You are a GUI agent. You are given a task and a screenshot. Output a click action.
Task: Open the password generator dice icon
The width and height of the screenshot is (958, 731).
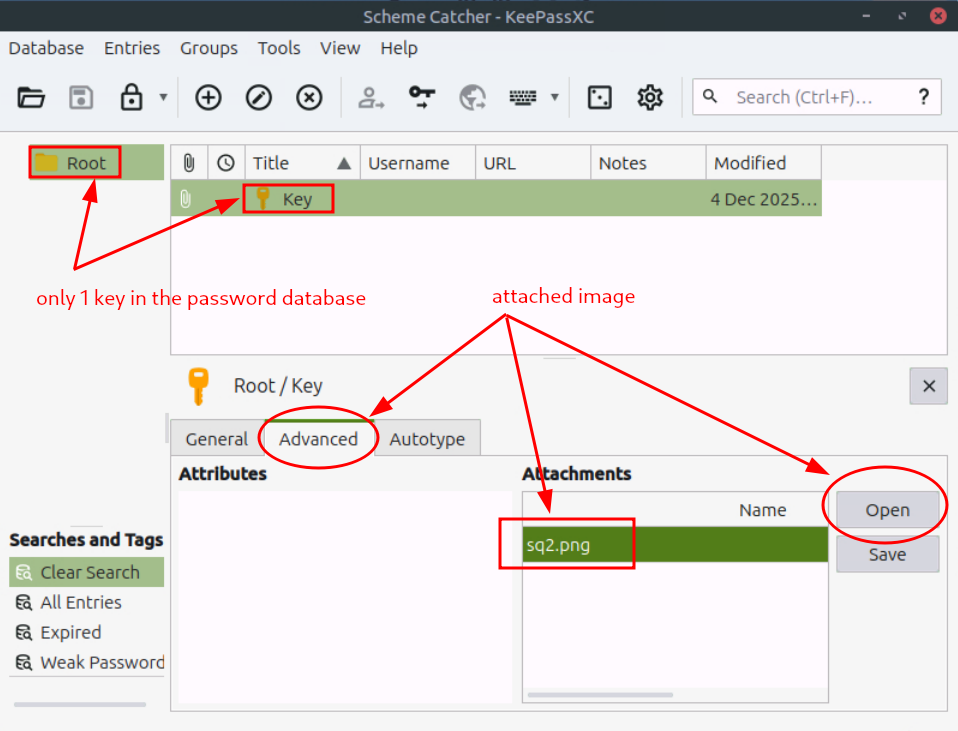pos(599,97)
